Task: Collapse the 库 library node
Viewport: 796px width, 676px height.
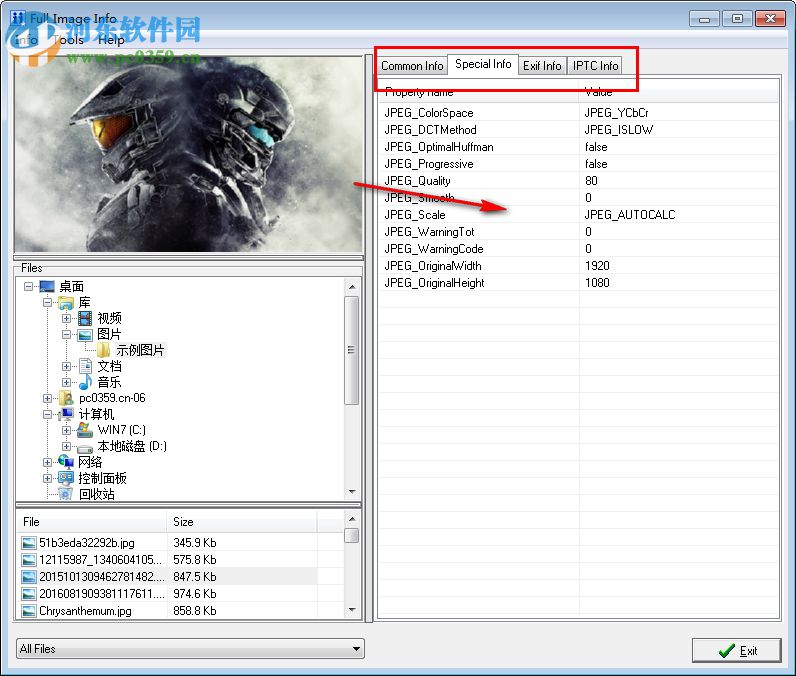Action: 47,302
